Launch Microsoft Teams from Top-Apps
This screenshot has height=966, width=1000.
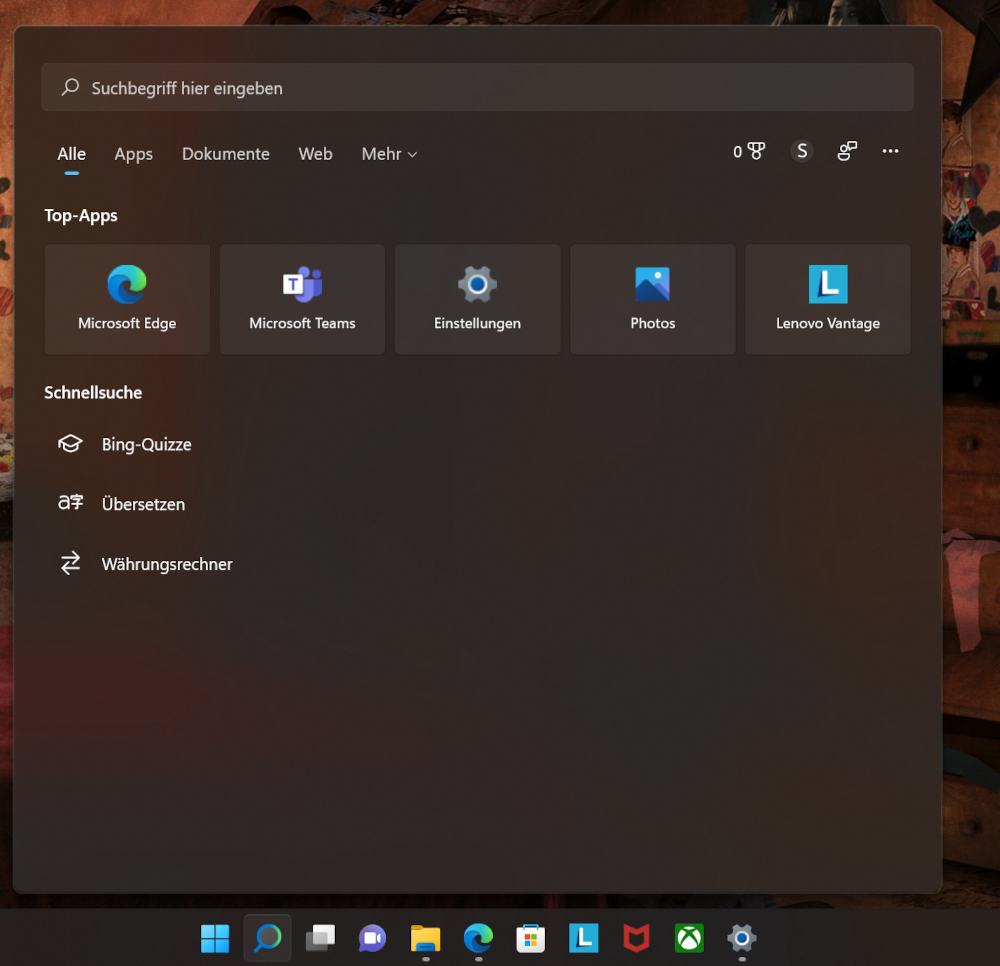pyautogui.click(x=302, y=299)
